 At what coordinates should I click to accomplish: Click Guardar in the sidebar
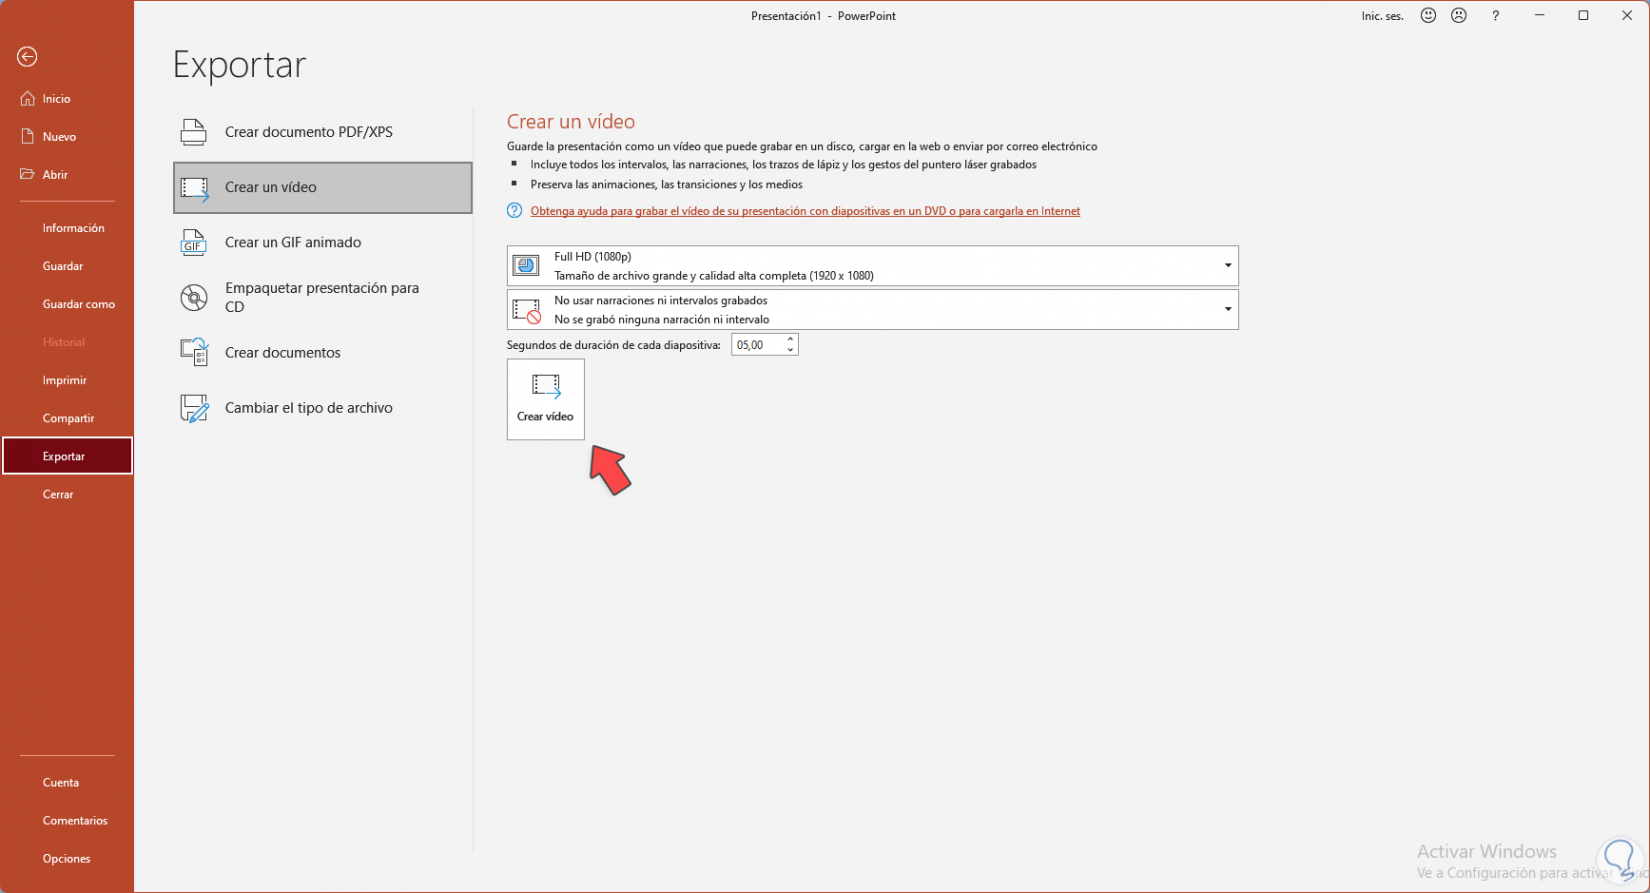[x=67, y=266]
